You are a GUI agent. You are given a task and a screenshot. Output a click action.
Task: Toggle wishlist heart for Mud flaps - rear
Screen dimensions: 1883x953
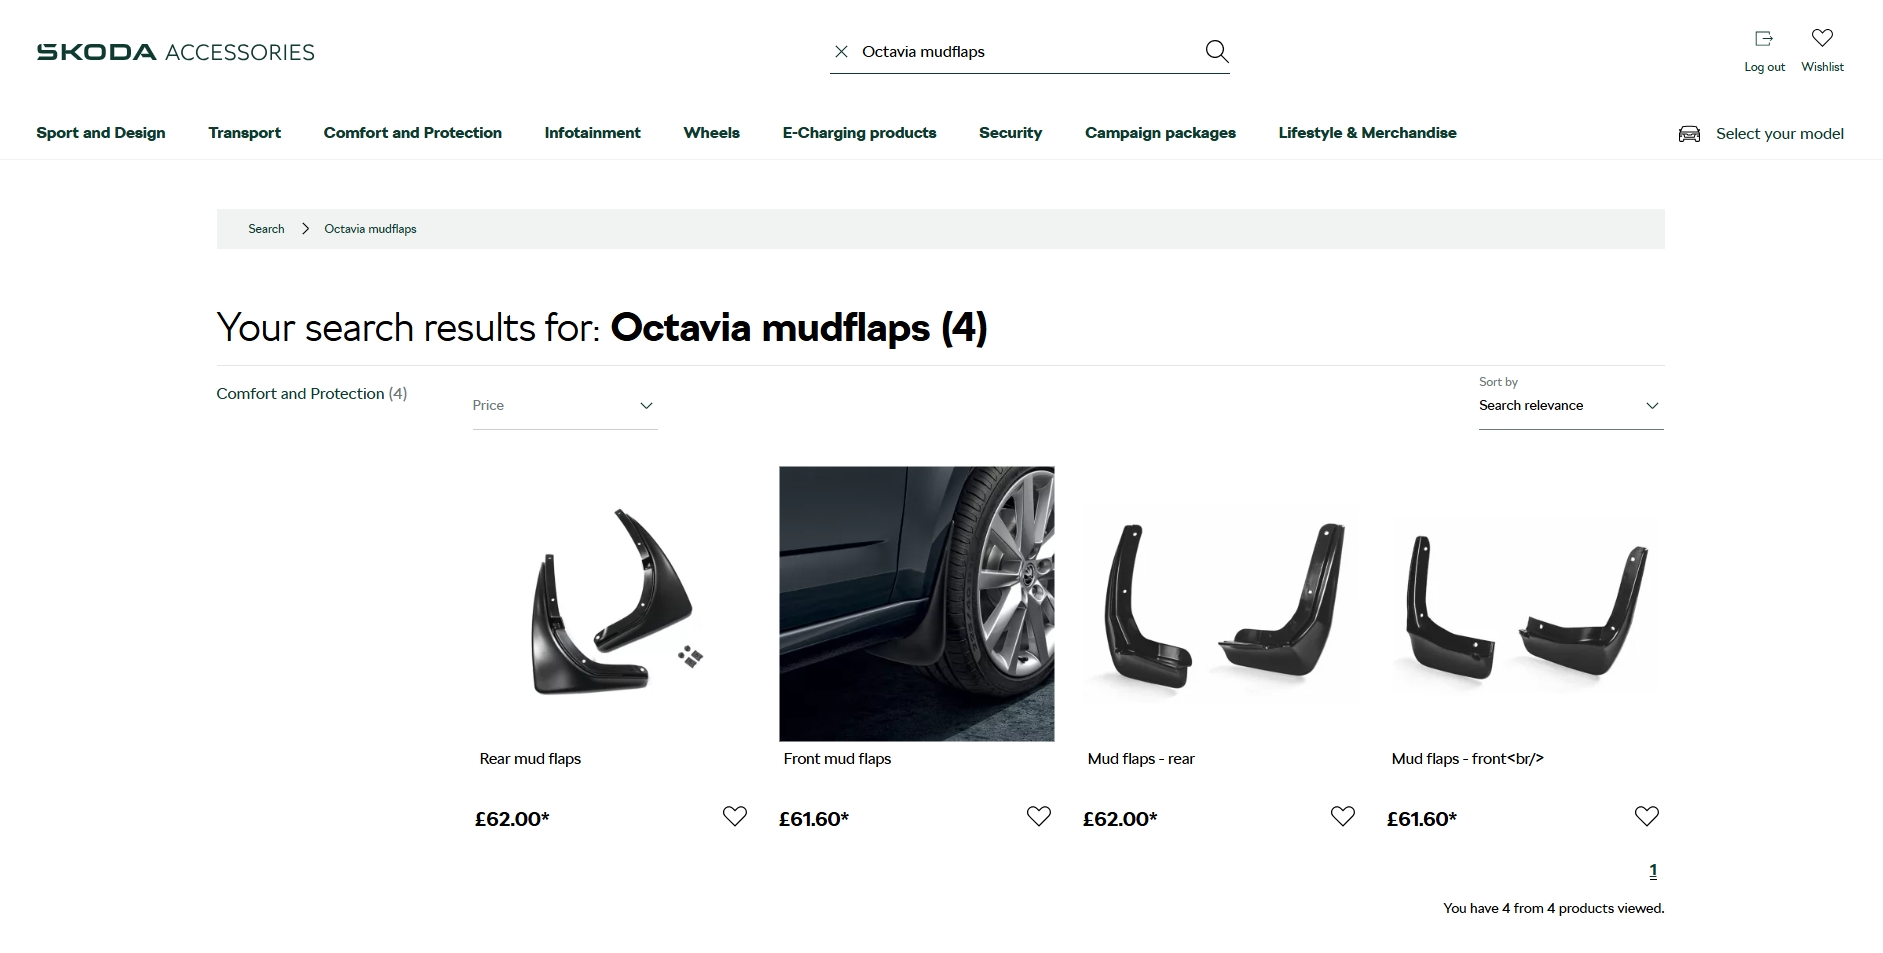point(1342,816)
